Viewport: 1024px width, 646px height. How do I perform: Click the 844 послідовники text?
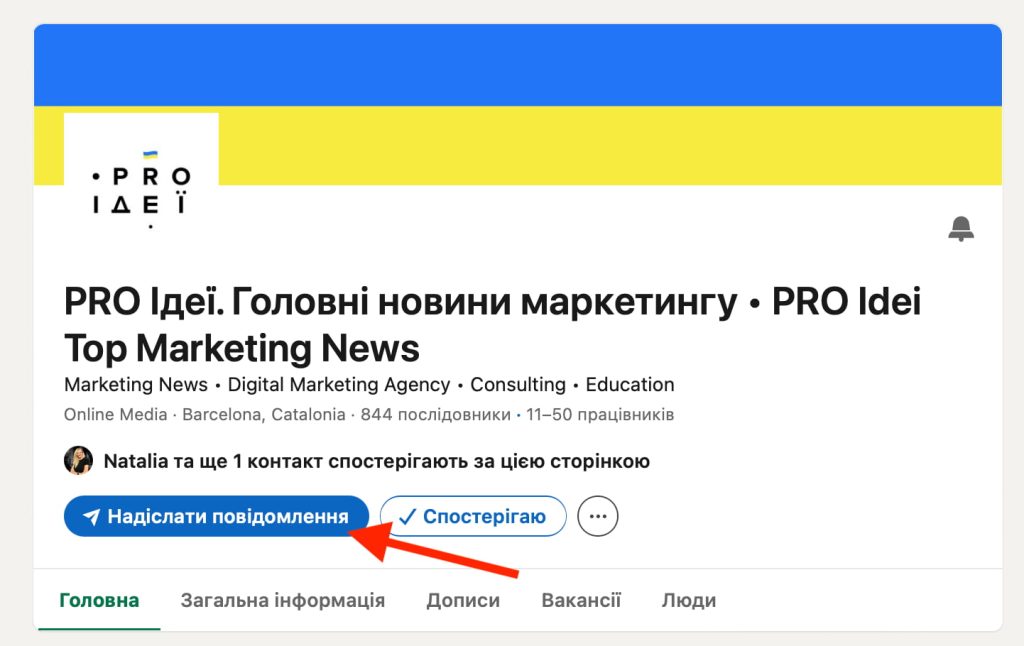coord(436,415)
